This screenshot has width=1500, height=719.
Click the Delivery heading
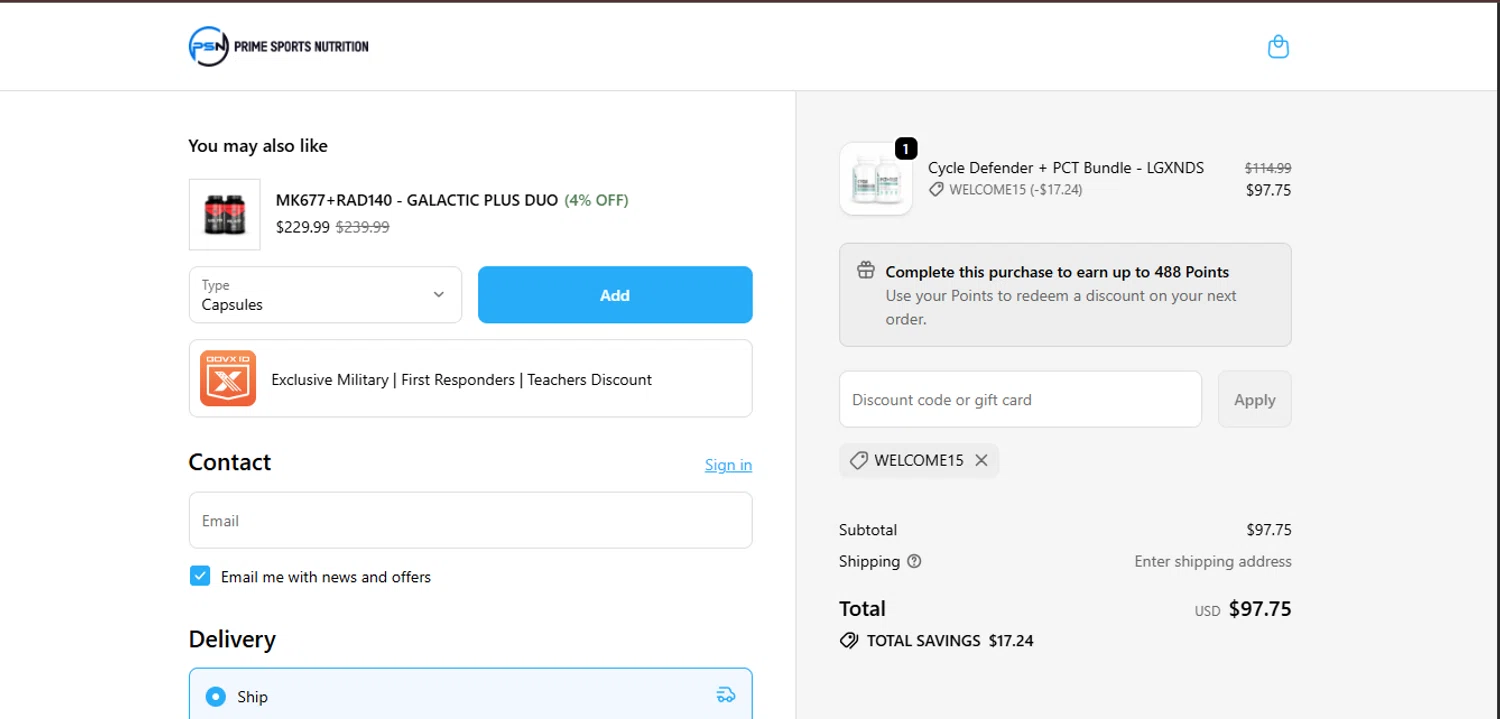click(x=232, y=640)
